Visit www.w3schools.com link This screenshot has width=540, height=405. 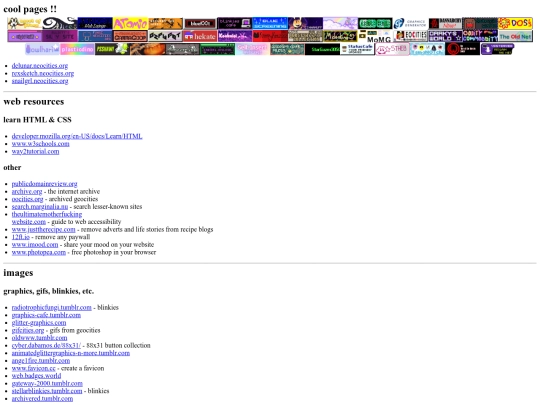40,144
